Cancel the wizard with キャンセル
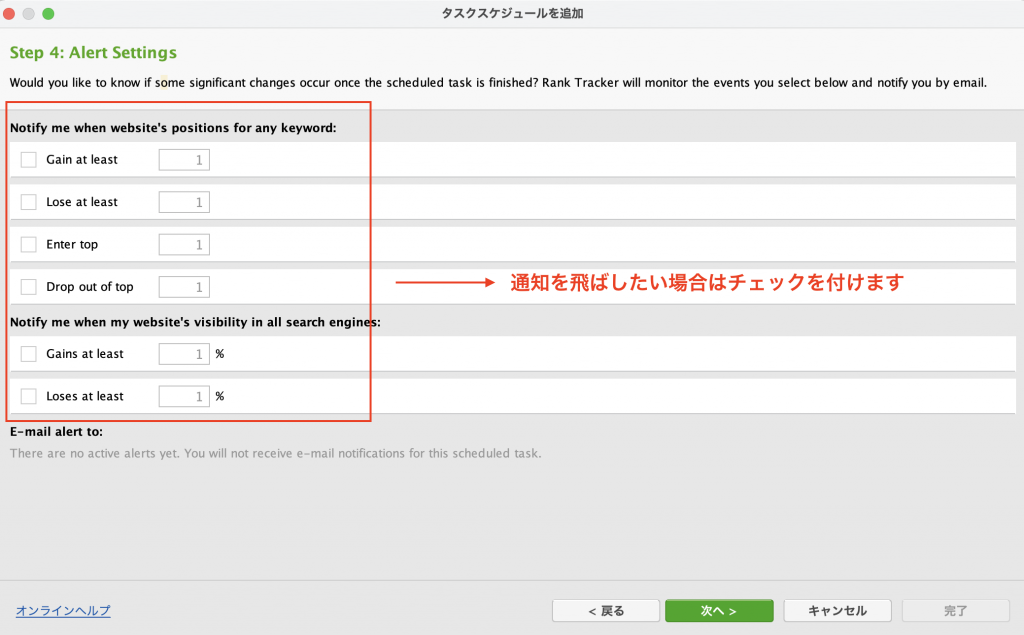 point(837,611)
